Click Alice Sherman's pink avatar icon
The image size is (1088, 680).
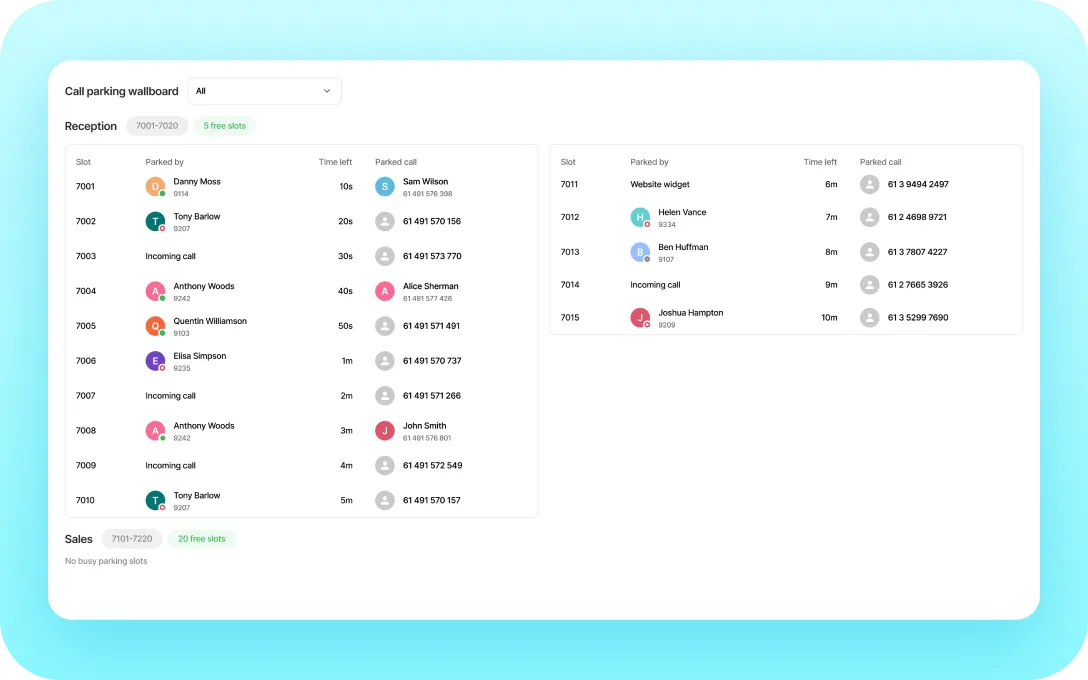385,291
